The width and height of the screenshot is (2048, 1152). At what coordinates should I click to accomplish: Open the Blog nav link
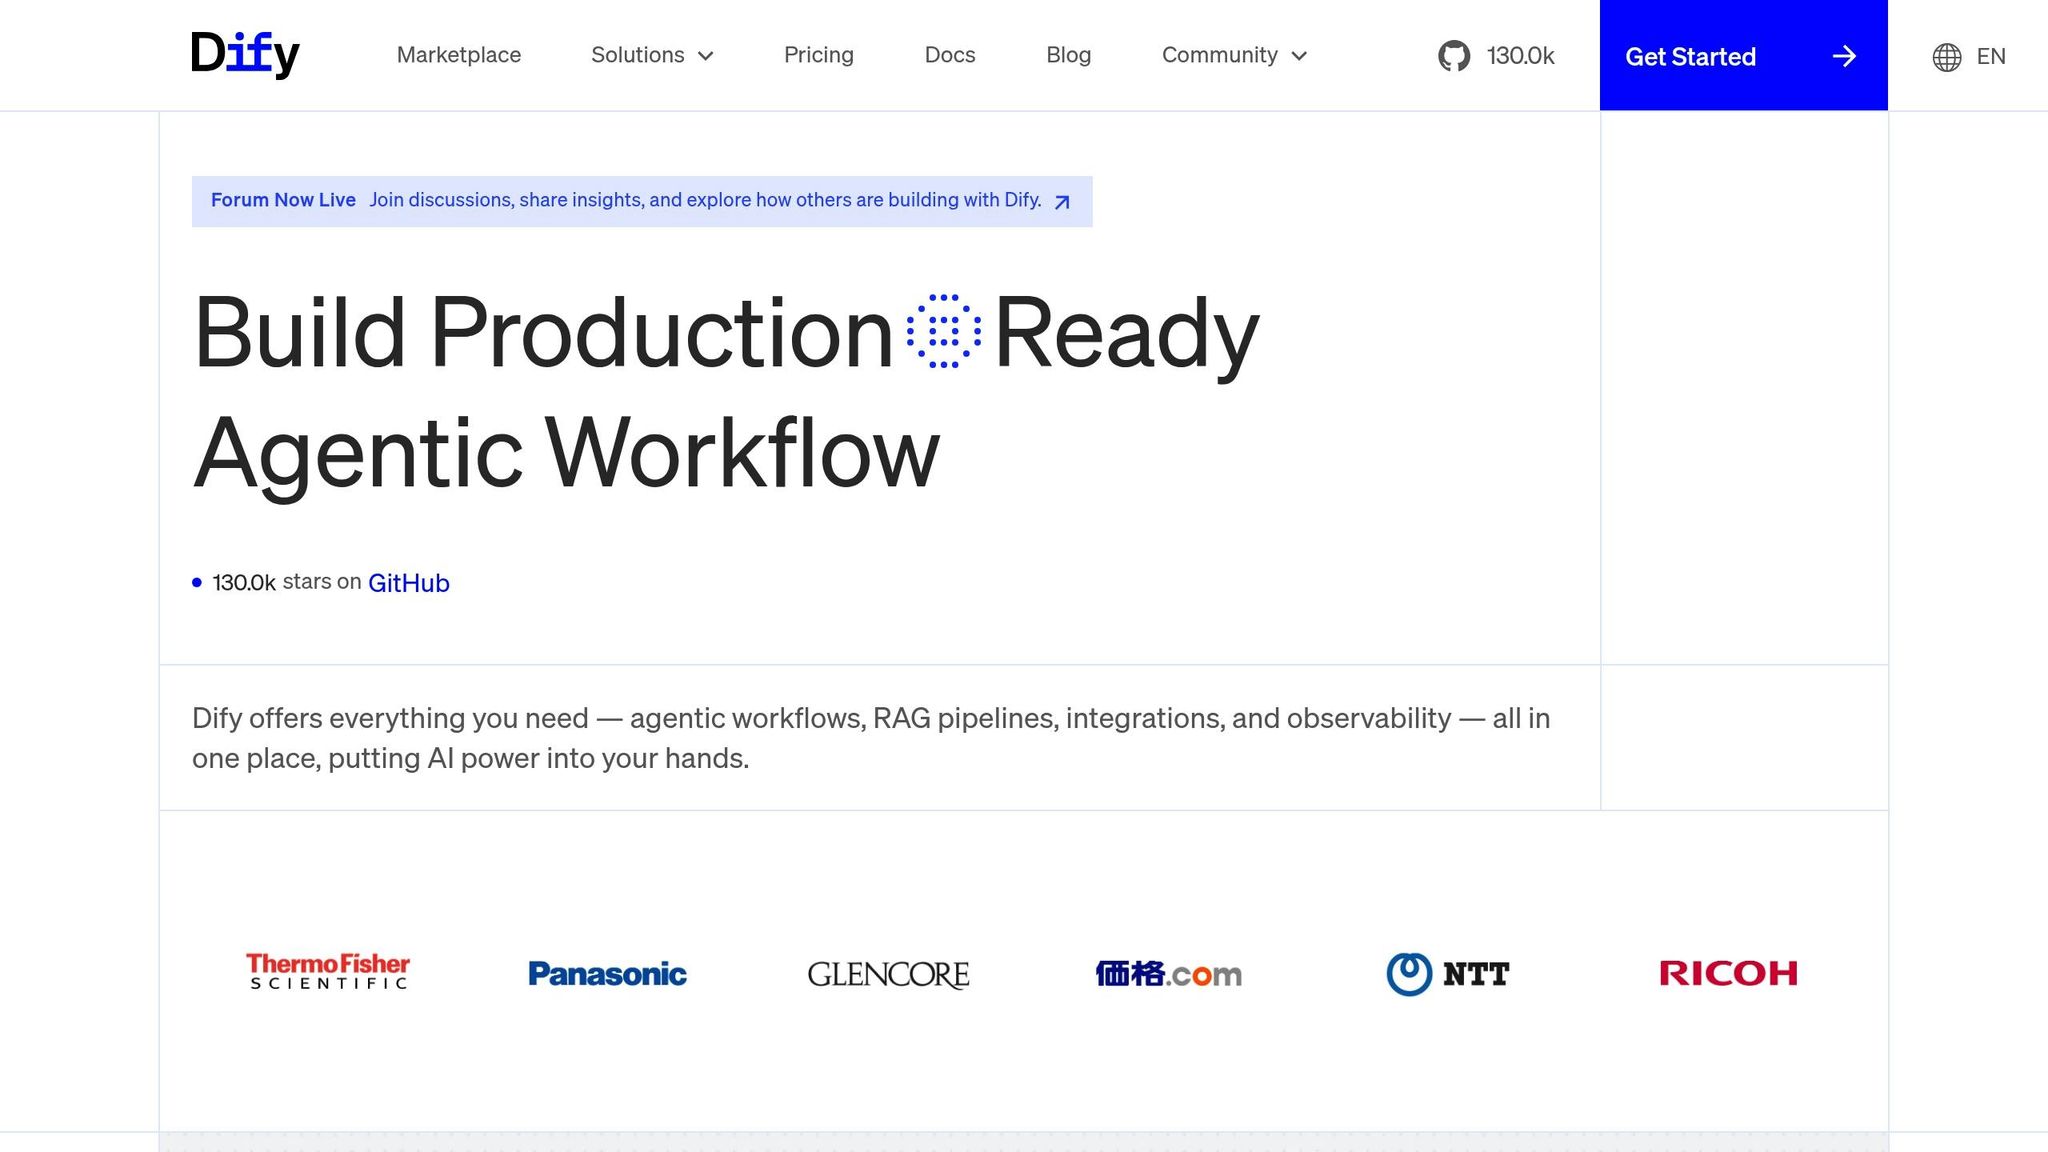pos(1068,55)
